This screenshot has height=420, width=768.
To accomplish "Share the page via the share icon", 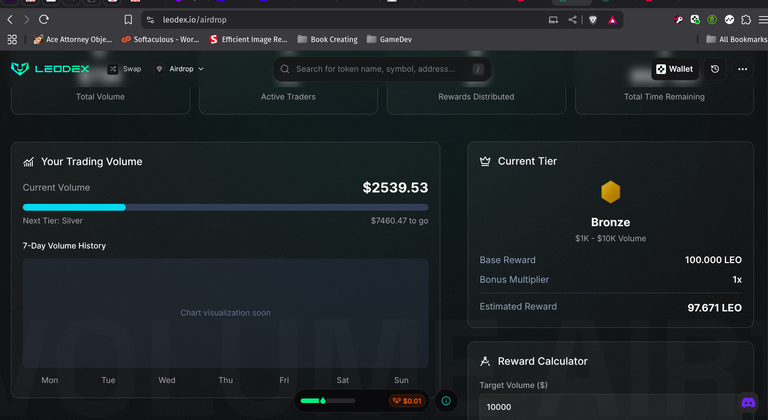I will point(572,20).
